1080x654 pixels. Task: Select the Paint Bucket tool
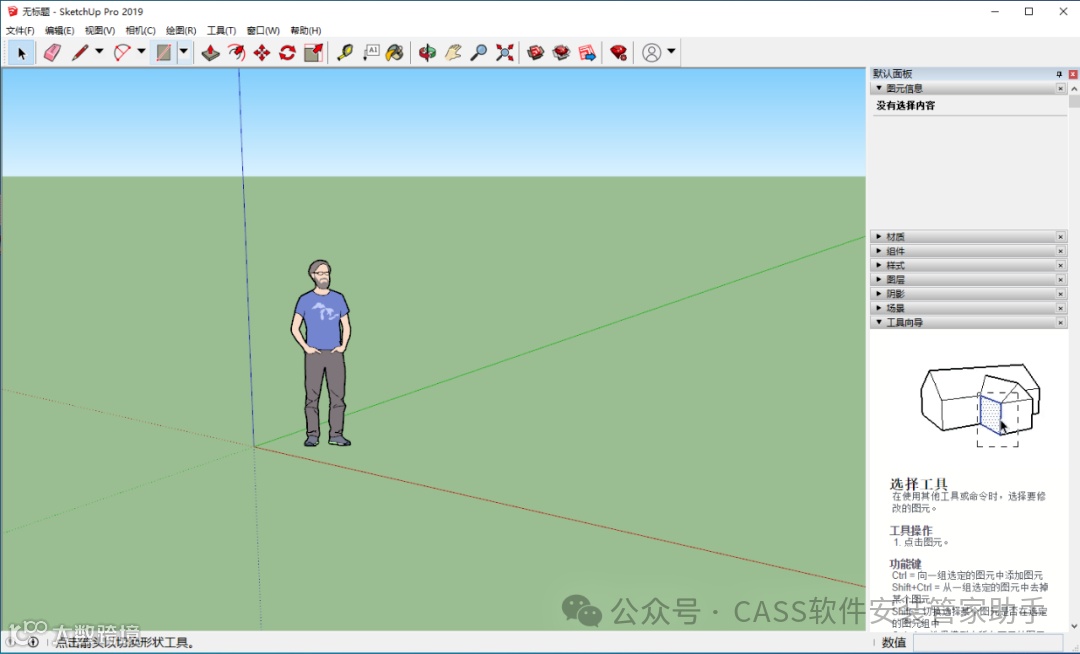click(x=395, y=52)
